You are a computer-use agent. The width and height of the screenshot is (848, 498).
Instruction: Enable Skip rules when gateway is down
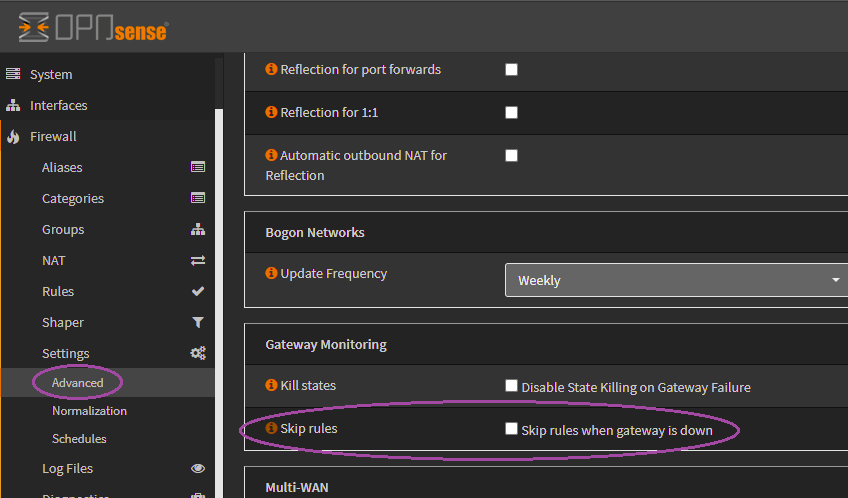point(512,429)
